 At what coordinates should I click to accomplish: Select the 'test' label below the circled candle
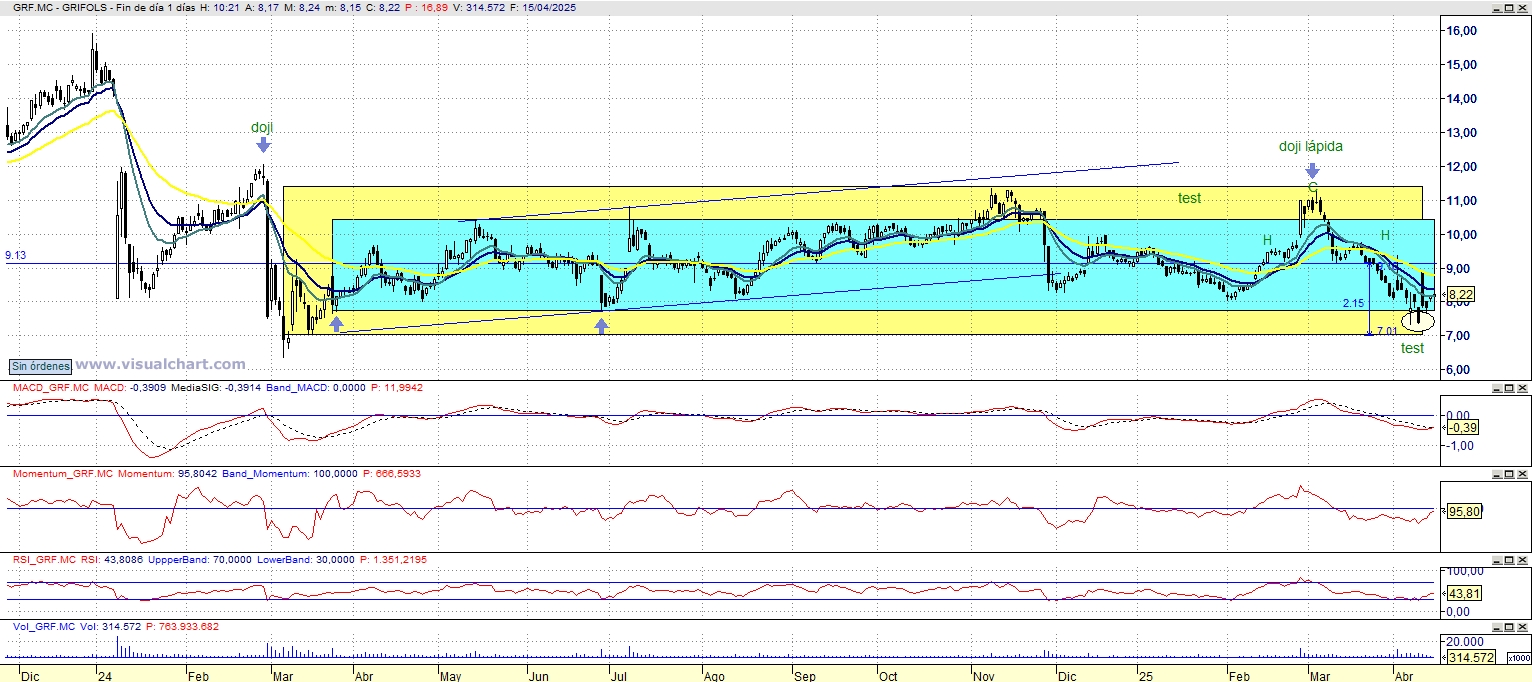(1412, 348)
